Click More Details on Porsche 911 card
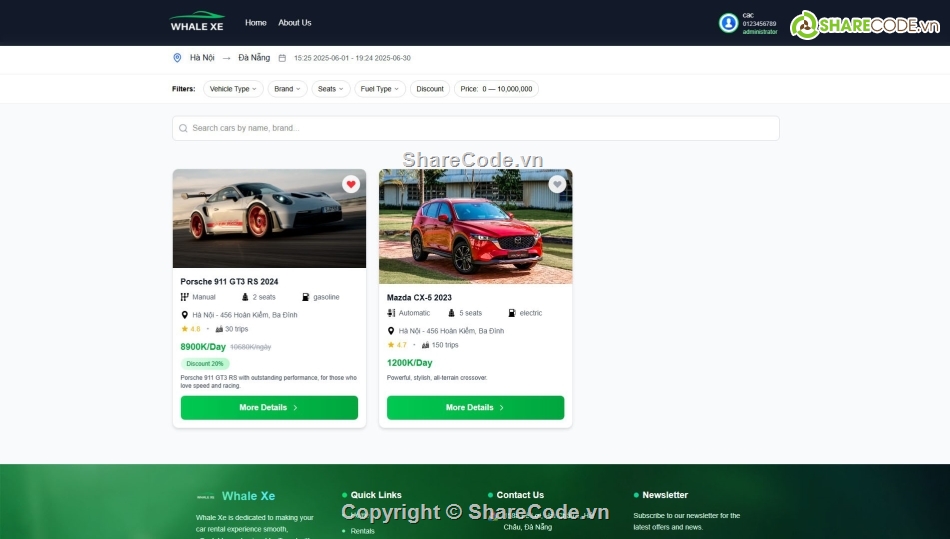 click(x=269, y=408)
